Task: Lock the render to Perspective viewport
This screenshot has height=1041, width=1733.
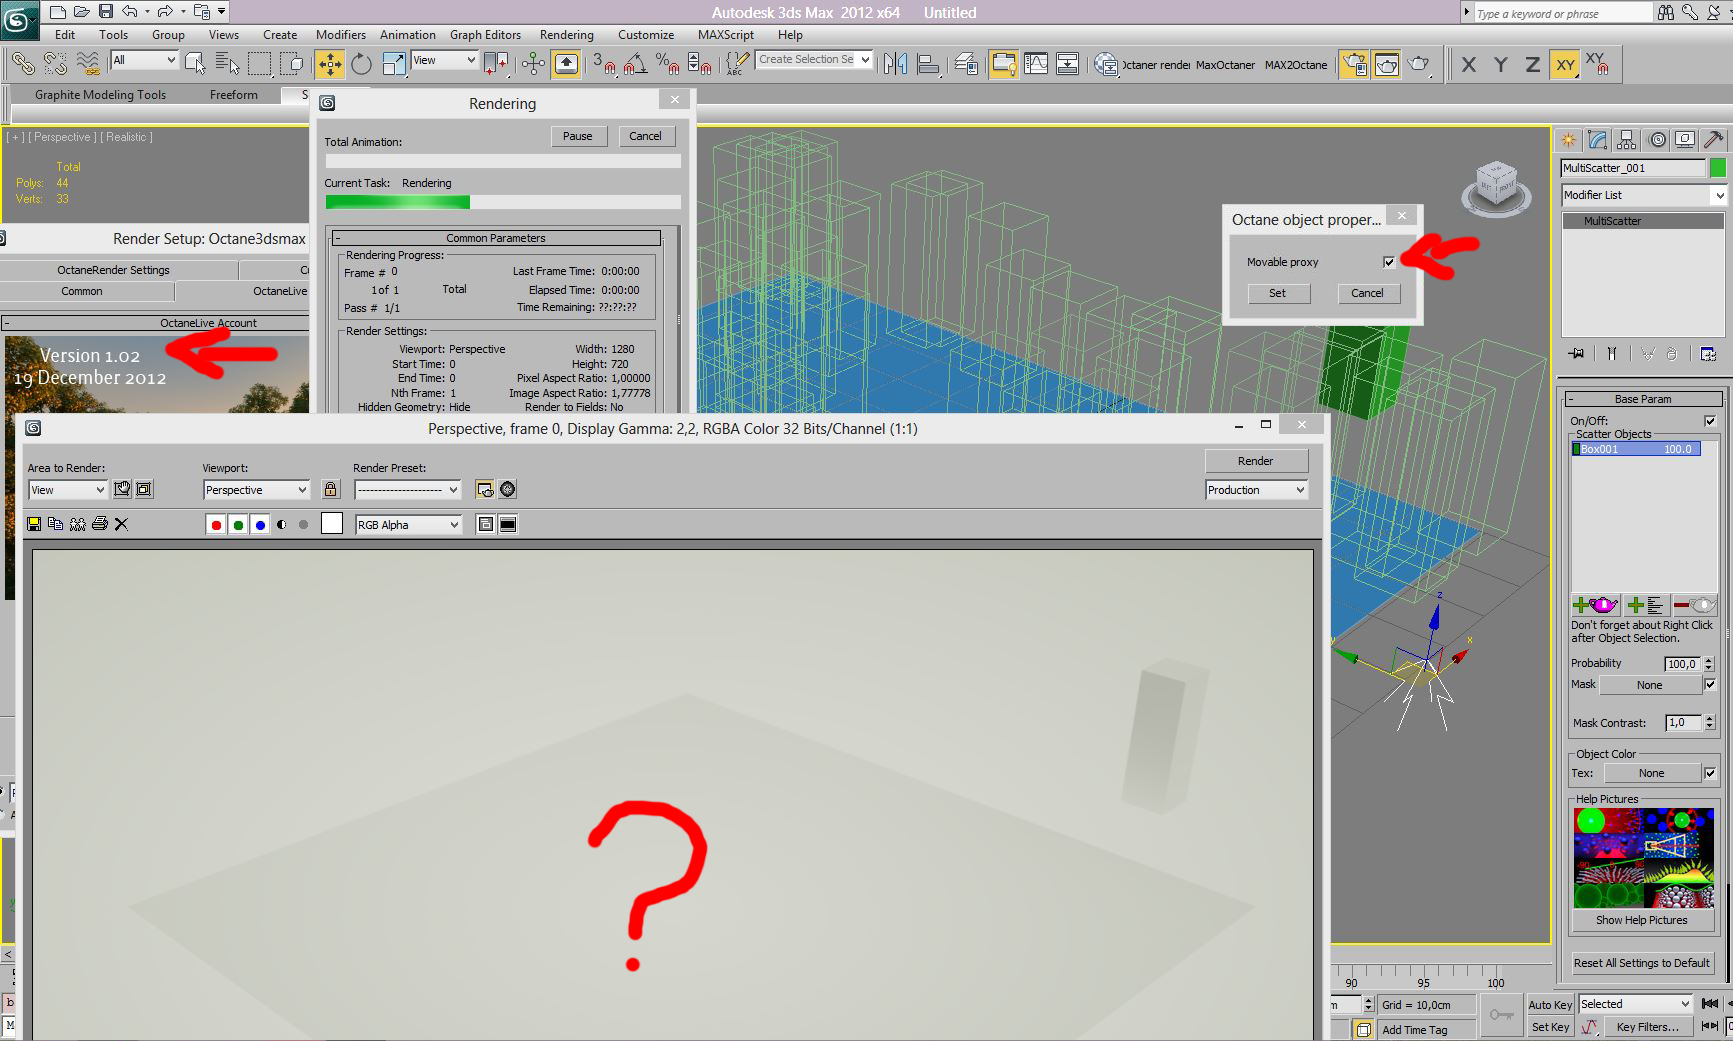Action: click(331, 489)
